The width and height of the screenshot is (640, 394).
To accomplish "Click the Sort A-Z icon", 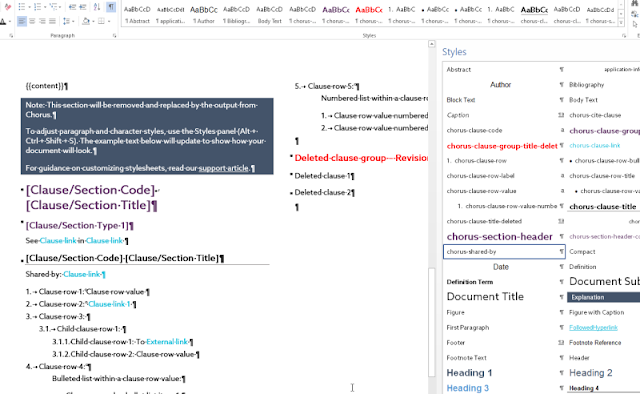I will tap(97, 7).
